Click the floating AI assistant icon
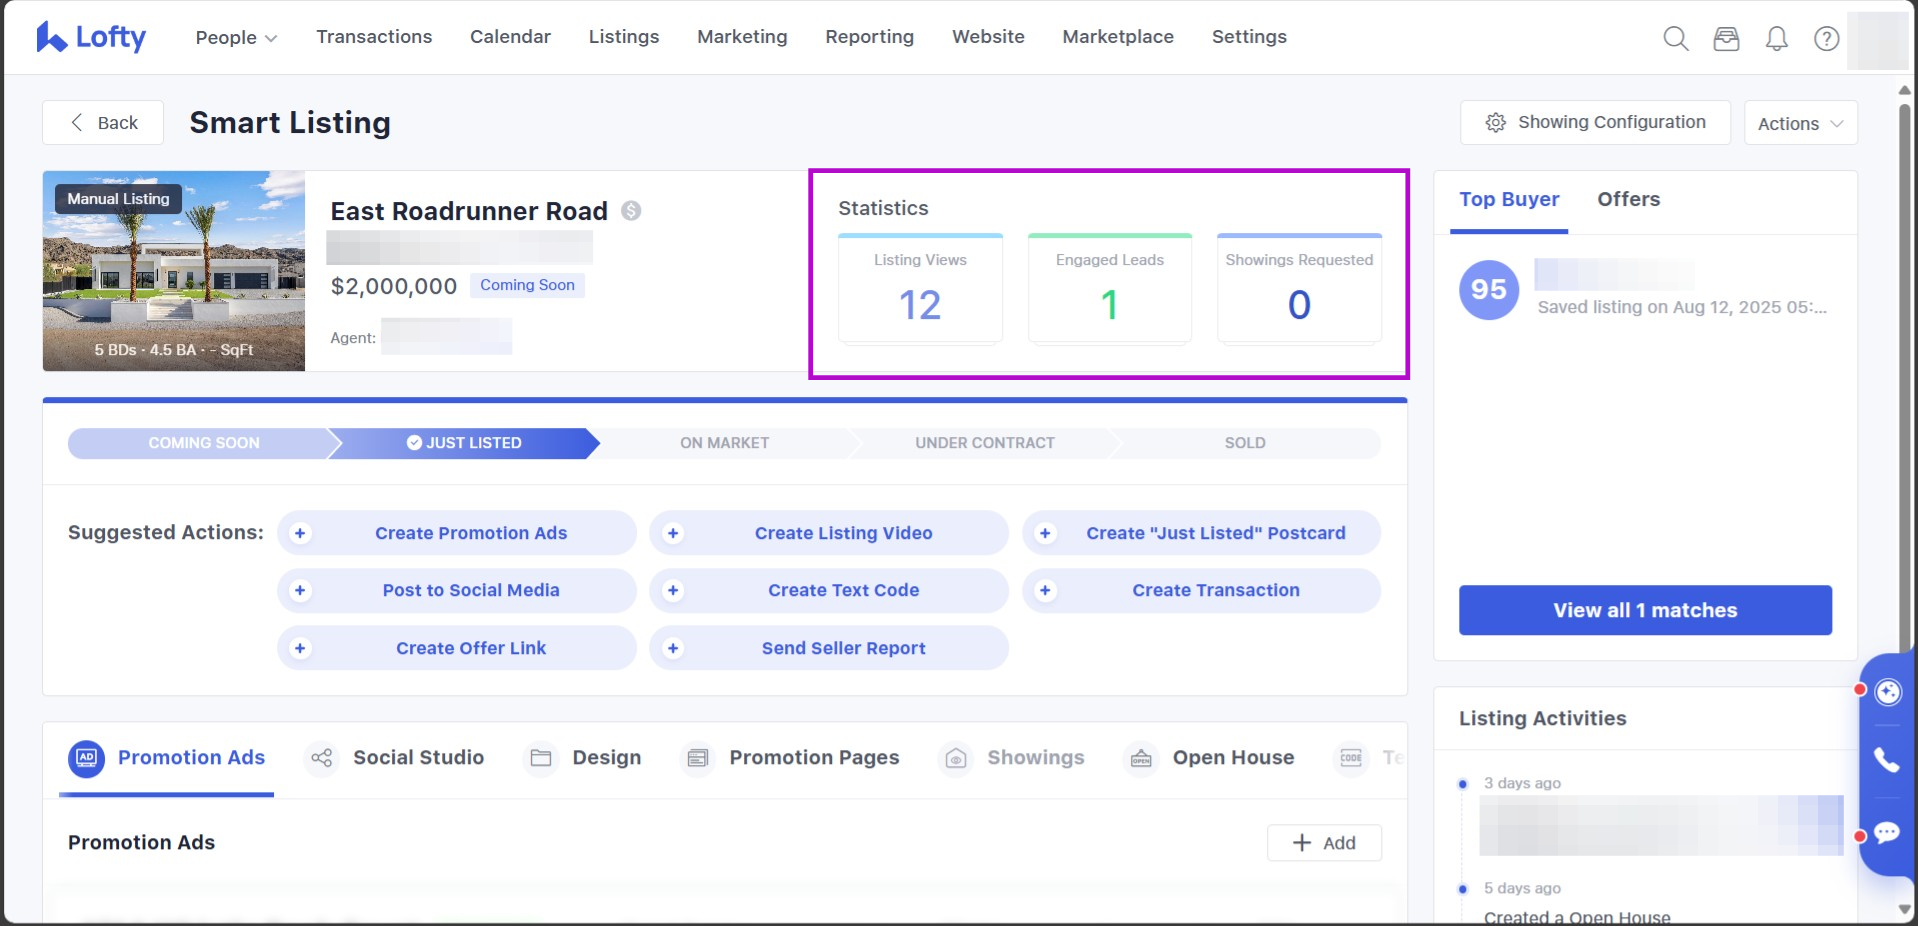1918x926 pixels. point(1887,692)
